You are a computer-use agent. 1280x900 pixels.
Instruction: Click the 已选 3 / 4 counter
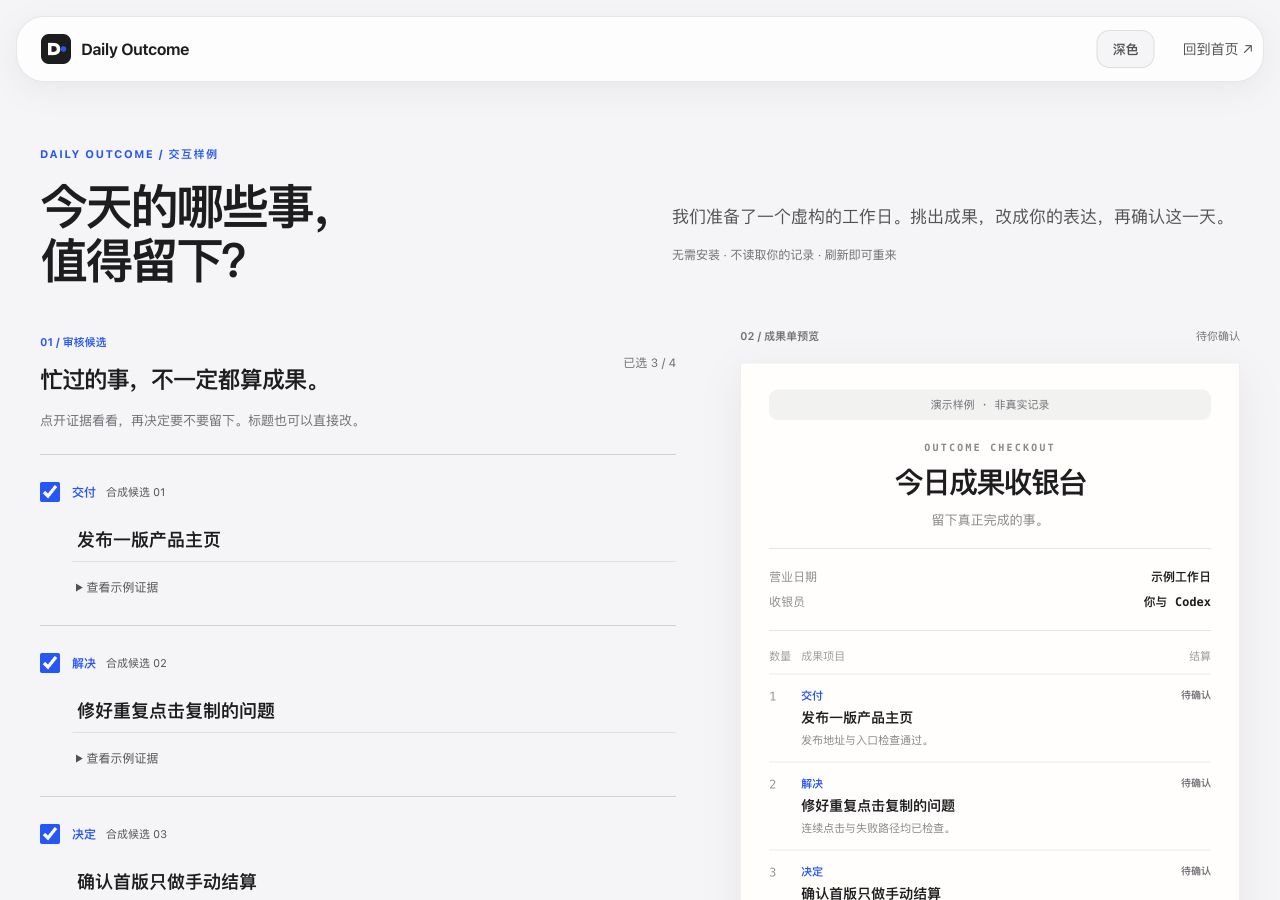[x=650, y=363]
